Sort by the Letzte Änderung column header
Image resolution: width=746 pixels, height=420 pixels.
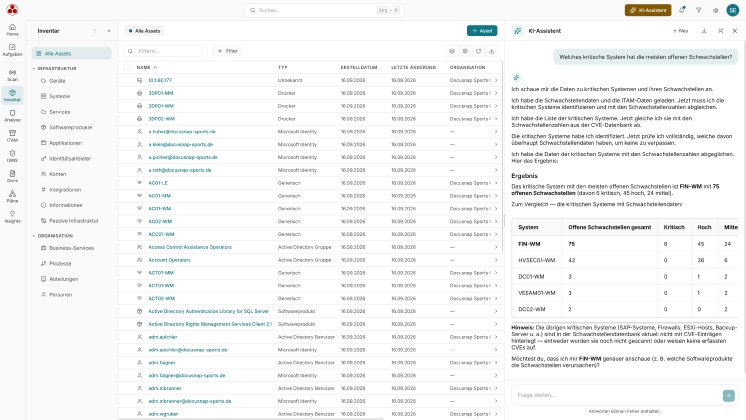[413, 68]
